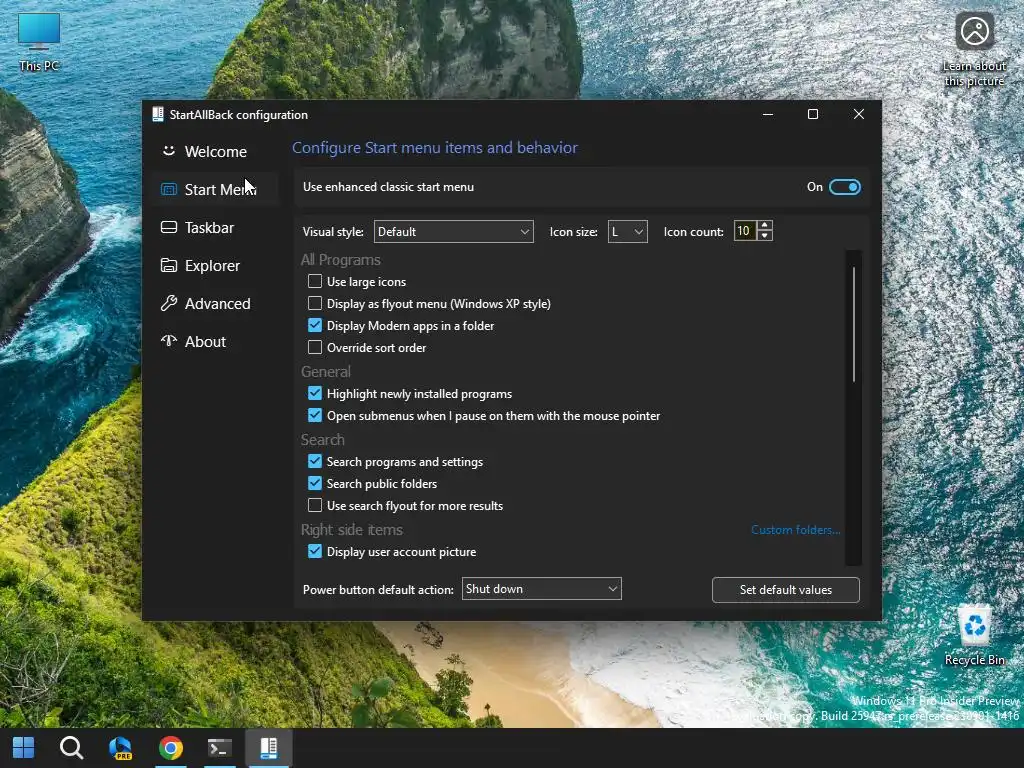Screen dimensions: 1024x768
Task: Uncheck Display Modern apps in a folder
Action: (315, 325)
